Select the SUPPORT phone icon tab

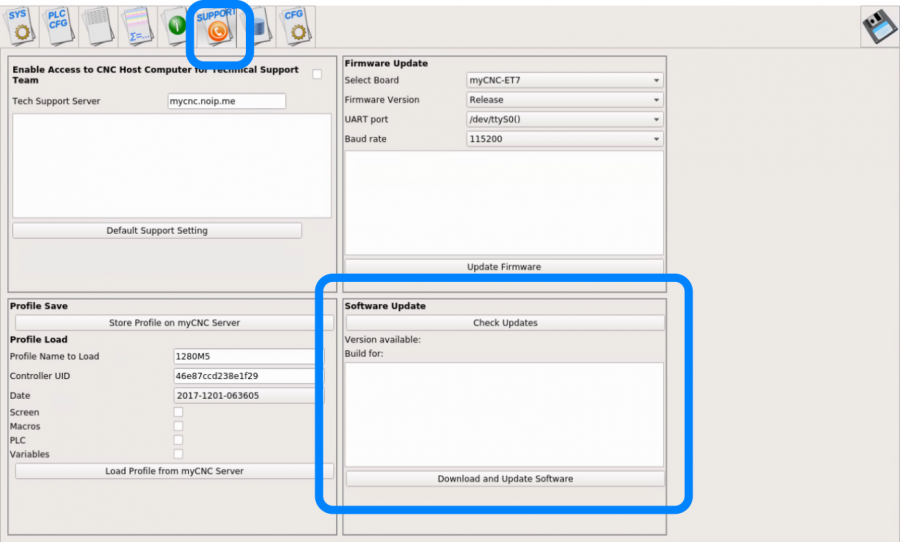pyautogui.click(x=214, y=26)
